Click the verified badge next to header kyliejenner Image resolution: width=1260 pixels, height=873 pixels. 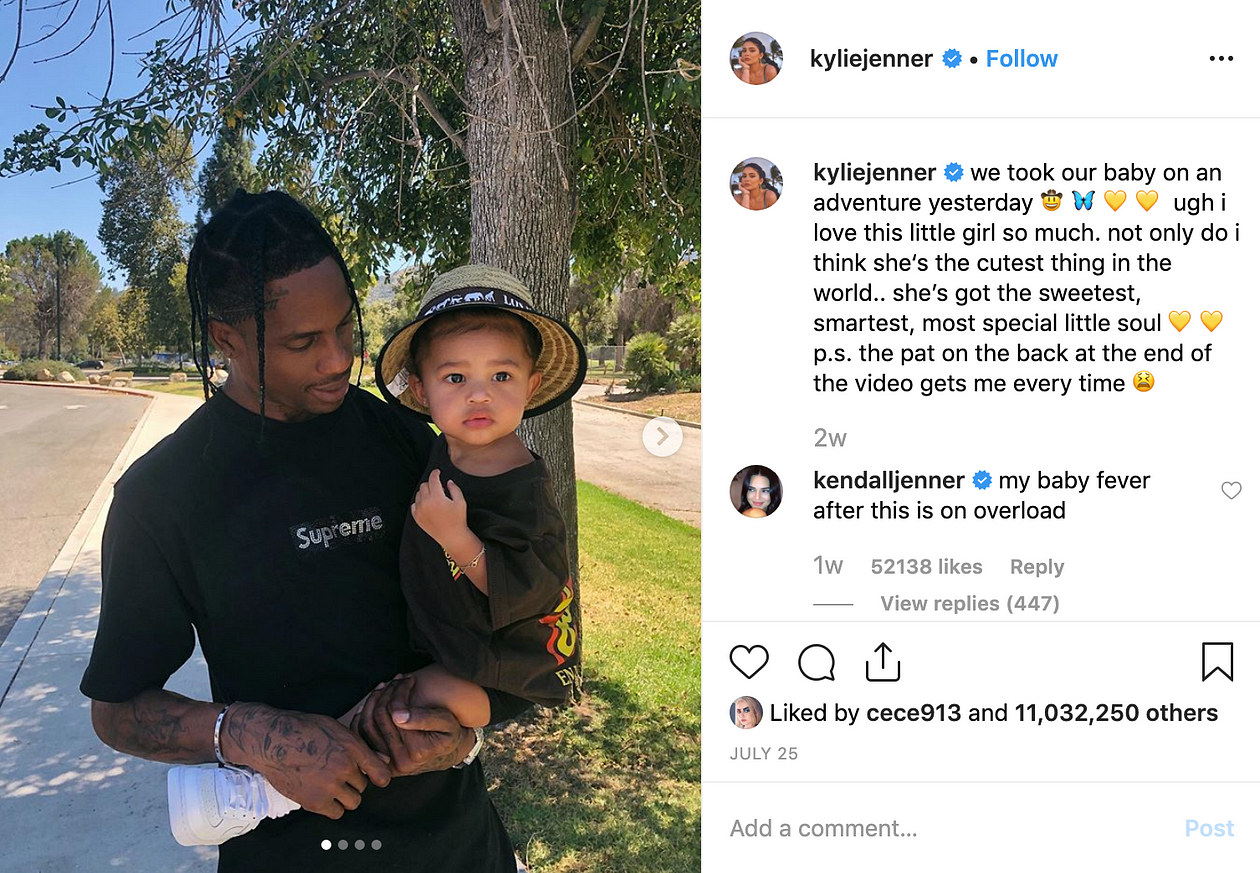pos(952,59)
